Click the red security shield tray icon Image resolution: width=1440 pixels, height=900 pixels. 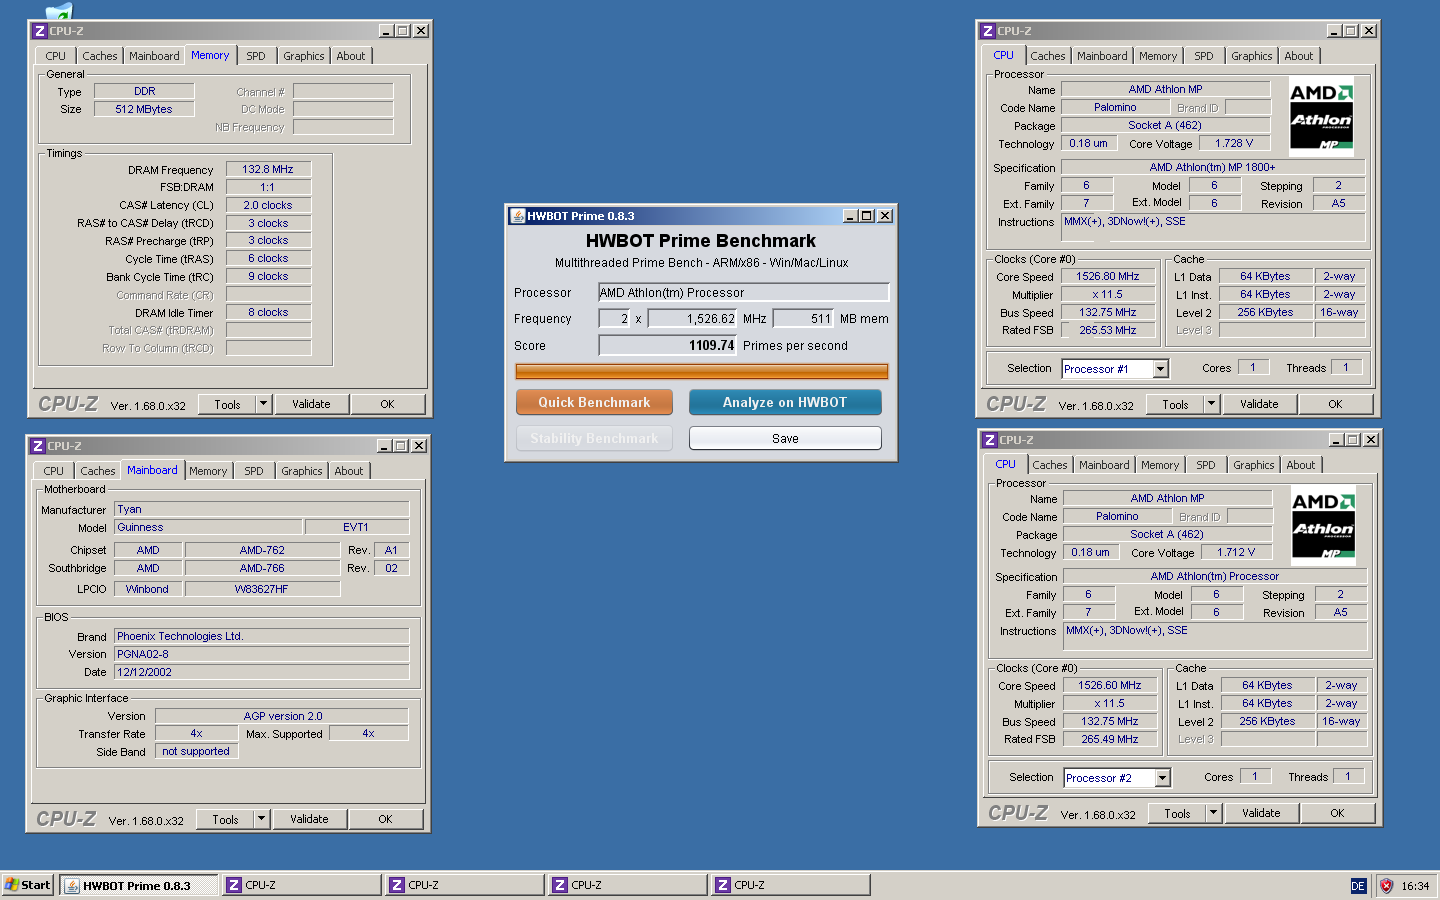pyautogui.click(x=1386, y=886)
